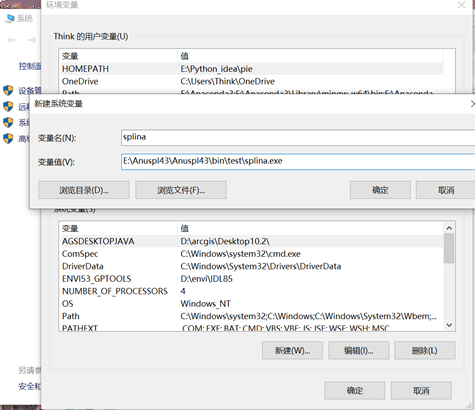Click the system variables list scrollbar thumb

[449, 248]
